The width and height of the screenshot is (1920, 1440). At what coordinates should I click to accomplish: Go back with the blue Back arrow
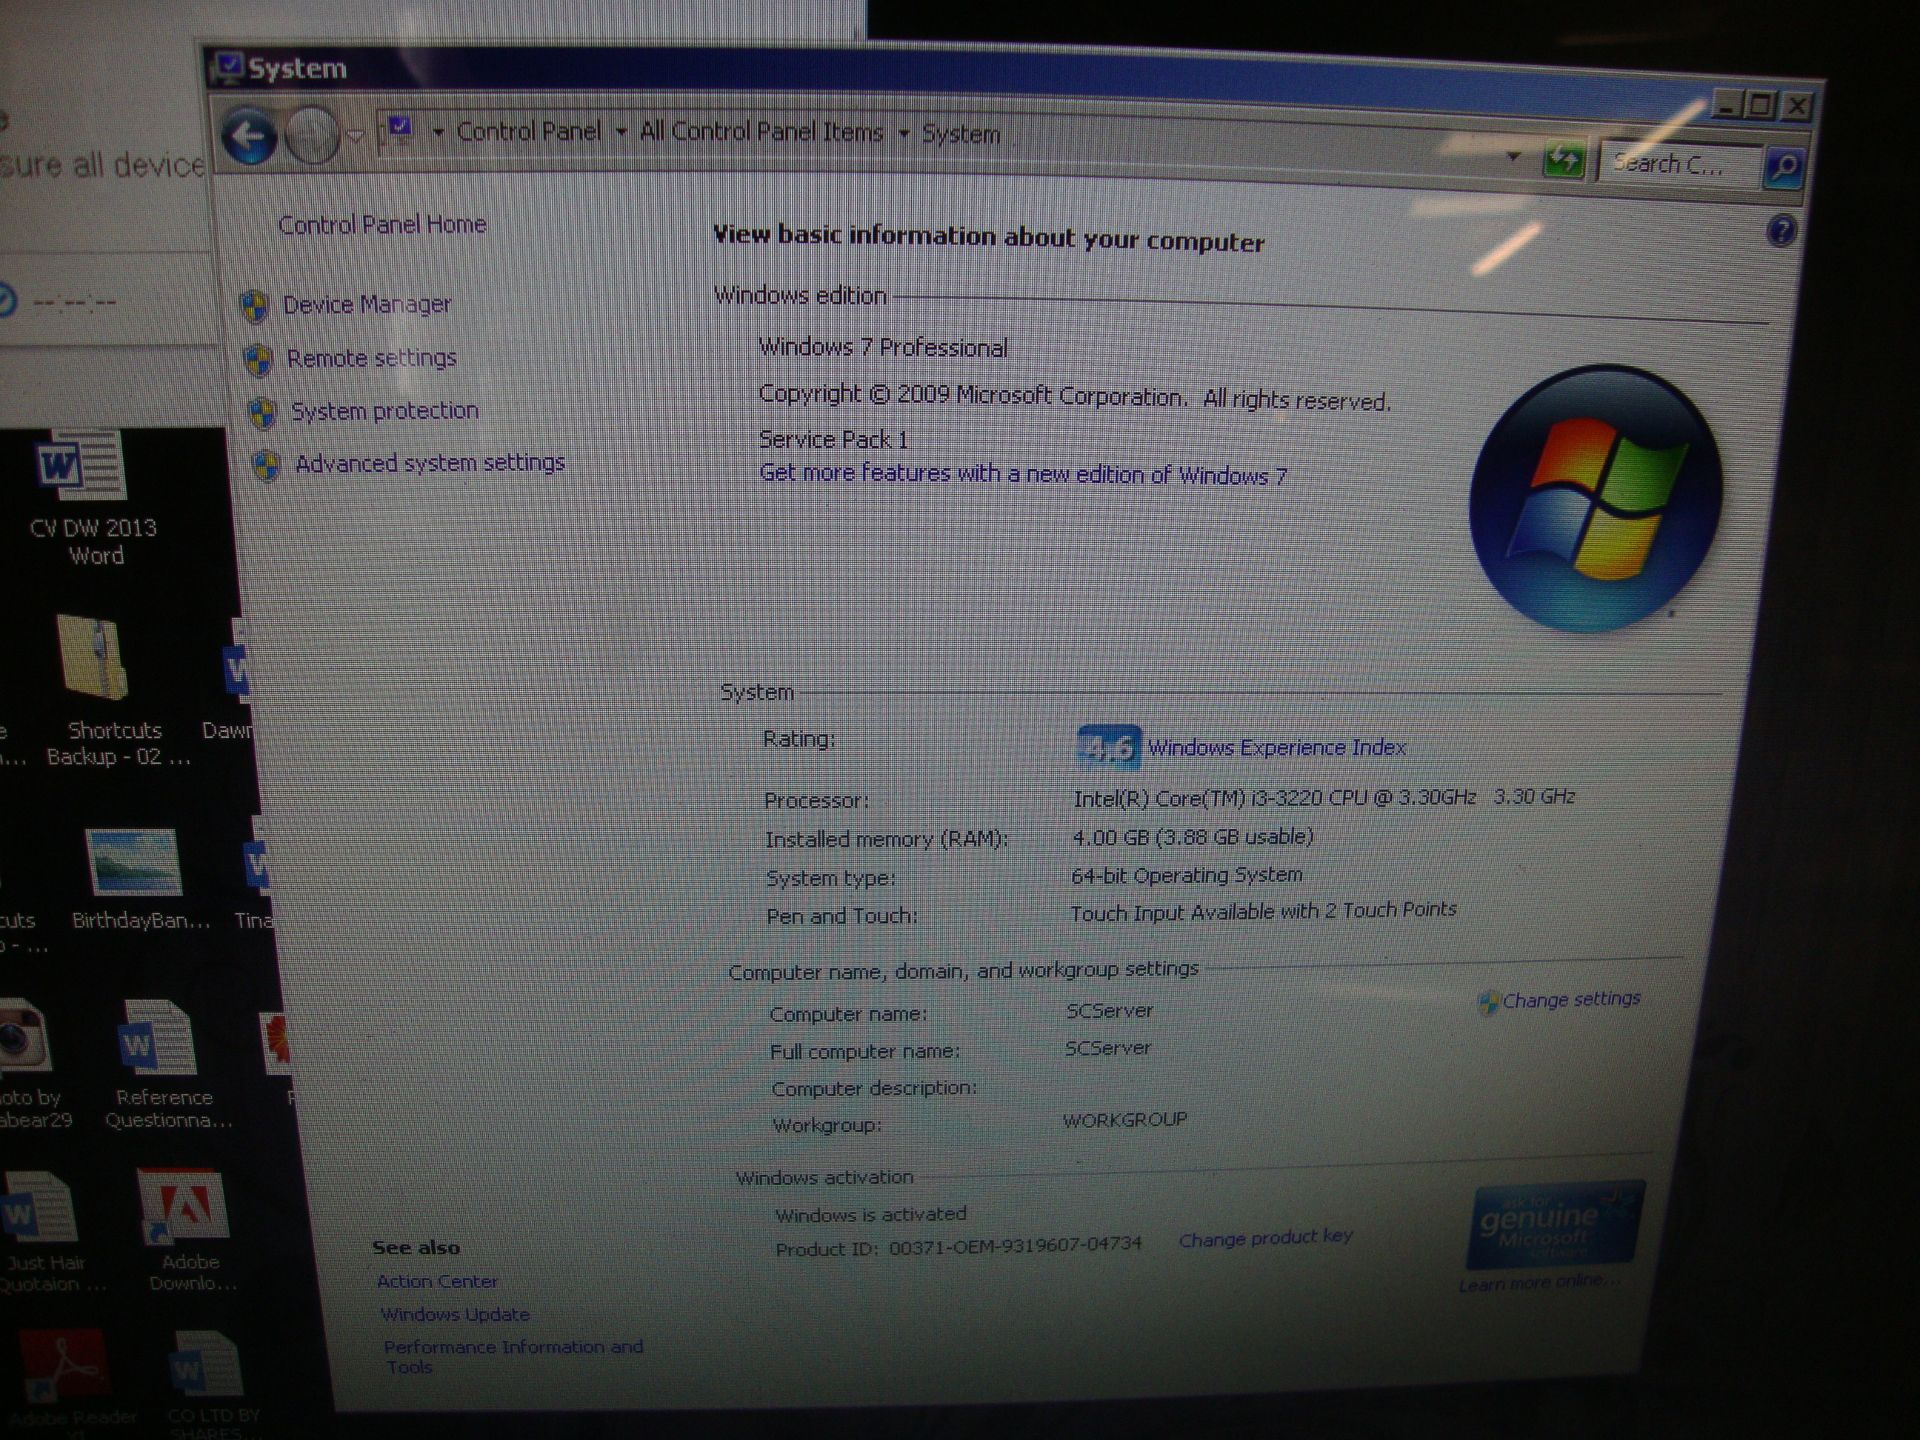pos(248,136)
